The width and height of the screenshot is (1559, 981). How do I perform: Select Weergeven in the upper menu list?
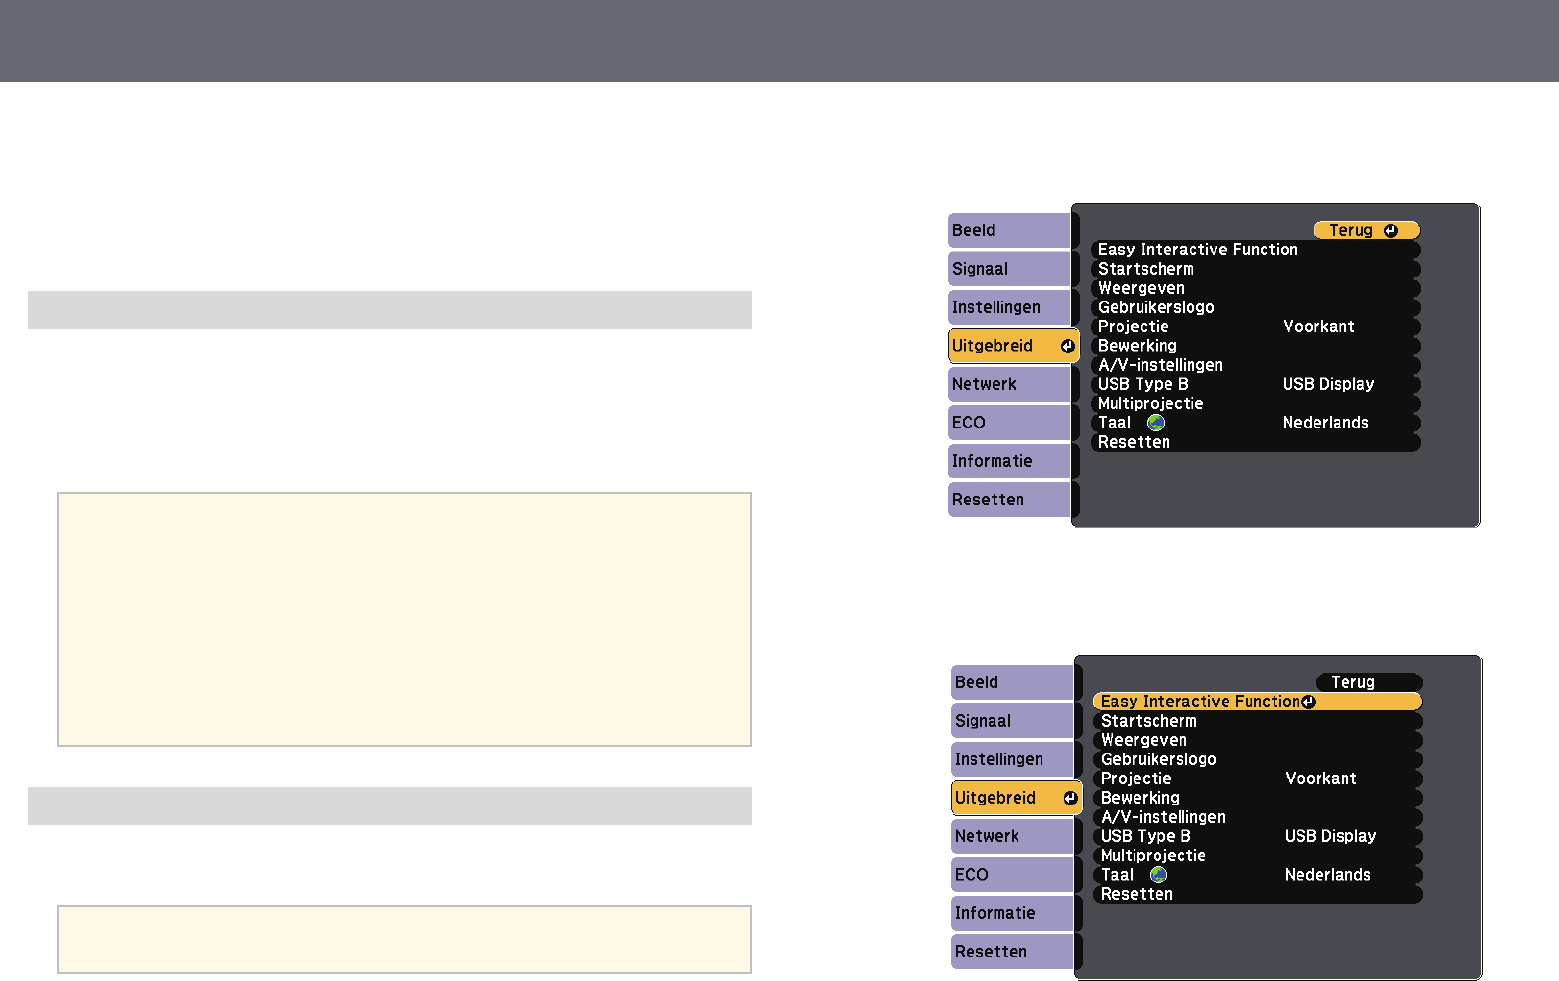point(1256,288)
